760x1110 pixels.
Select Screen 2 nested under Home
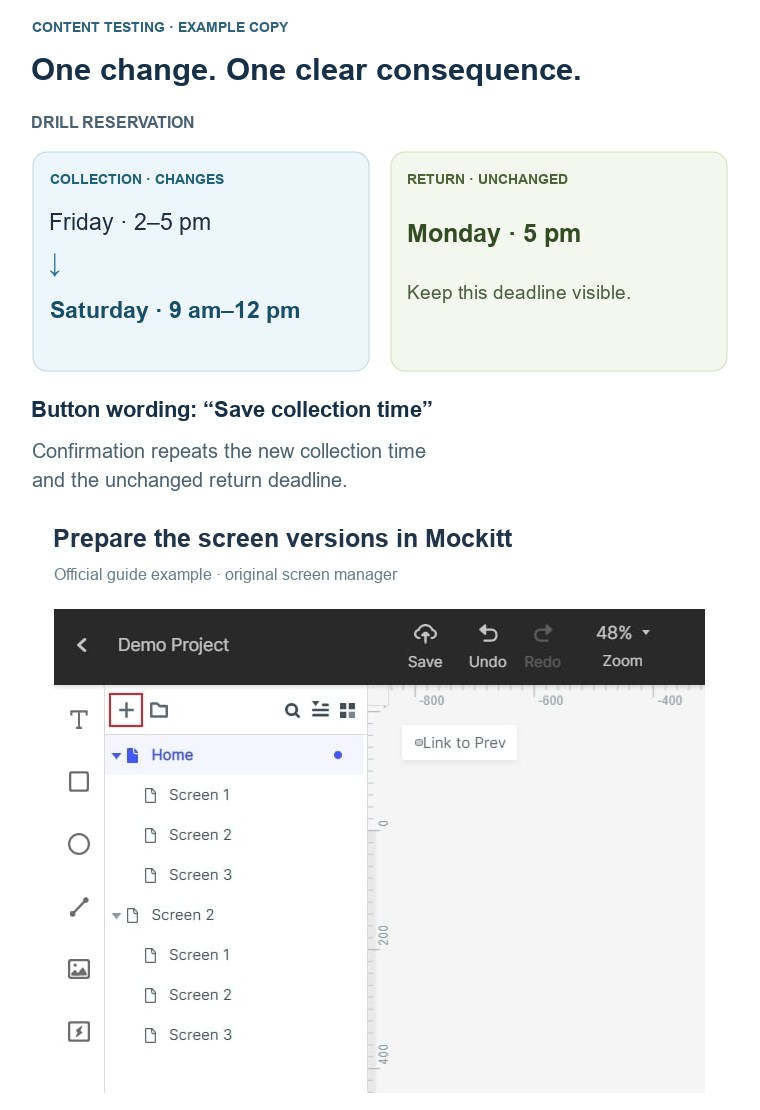point(234,835)
